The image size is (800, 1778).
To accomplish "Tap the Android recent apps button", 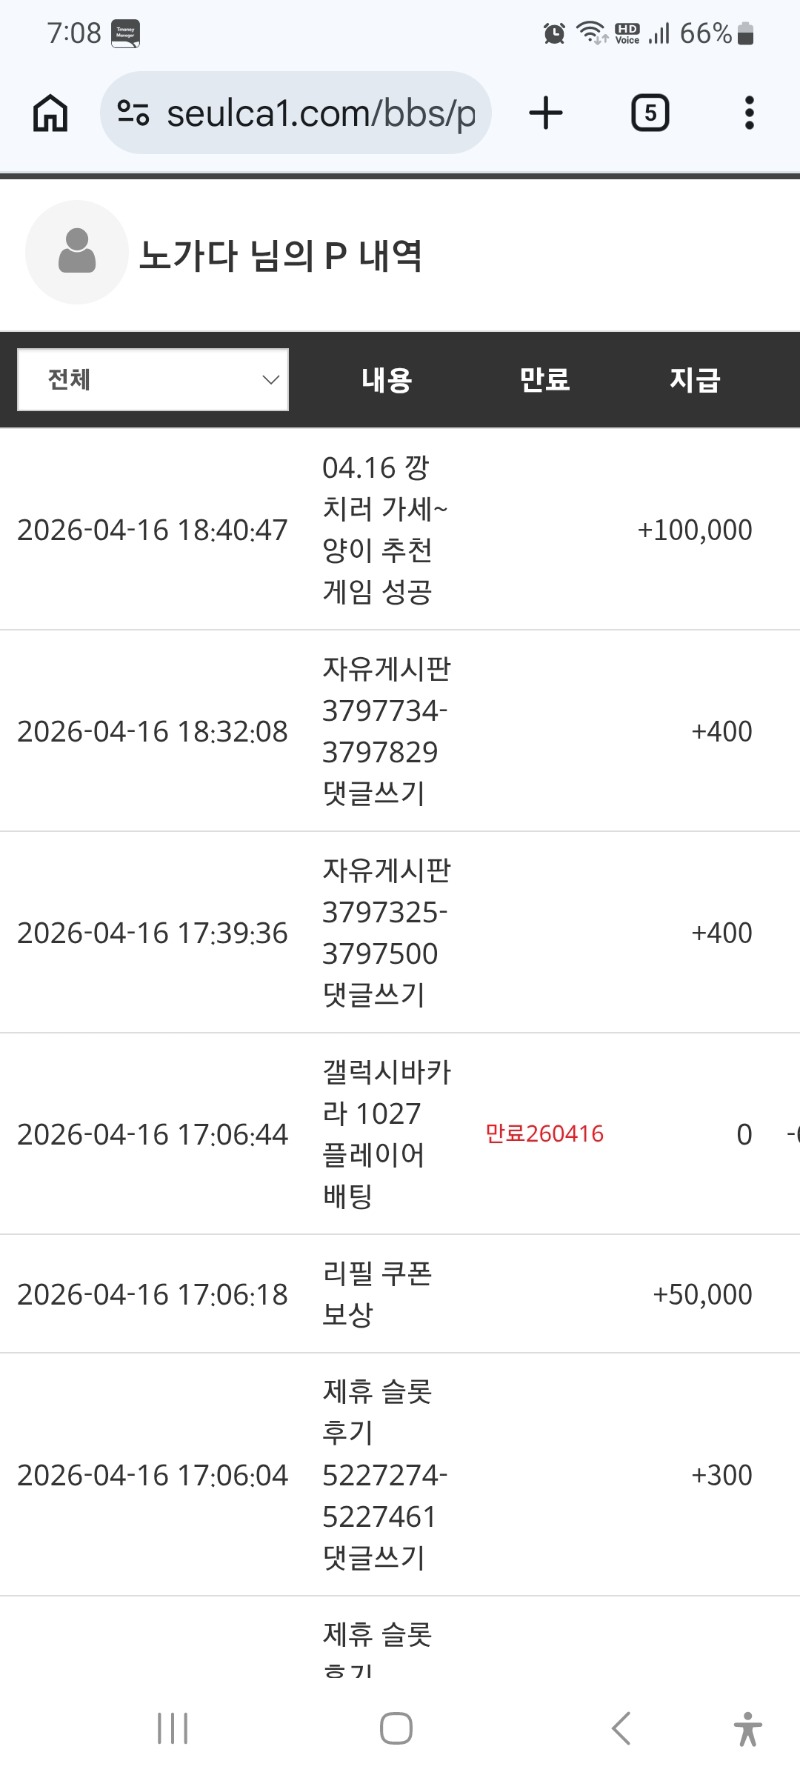I will coord(172,1728).
